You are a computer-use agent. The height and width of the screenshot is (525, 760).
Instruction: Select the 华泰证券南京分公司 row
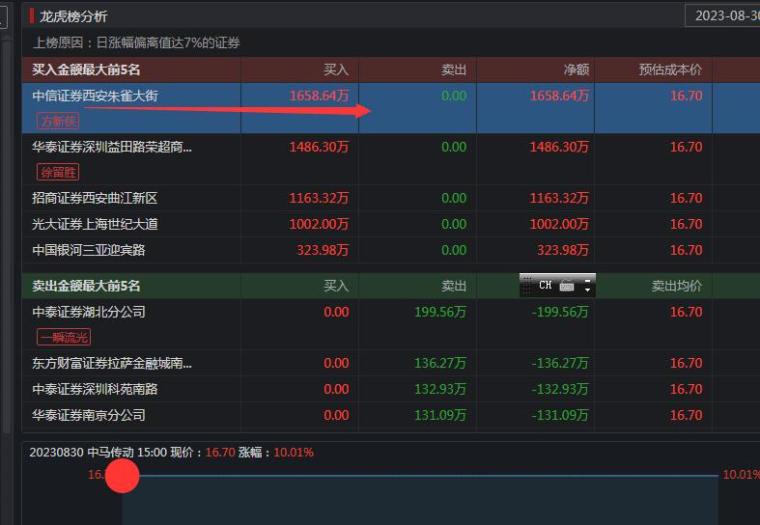click(x=391, y=415)
